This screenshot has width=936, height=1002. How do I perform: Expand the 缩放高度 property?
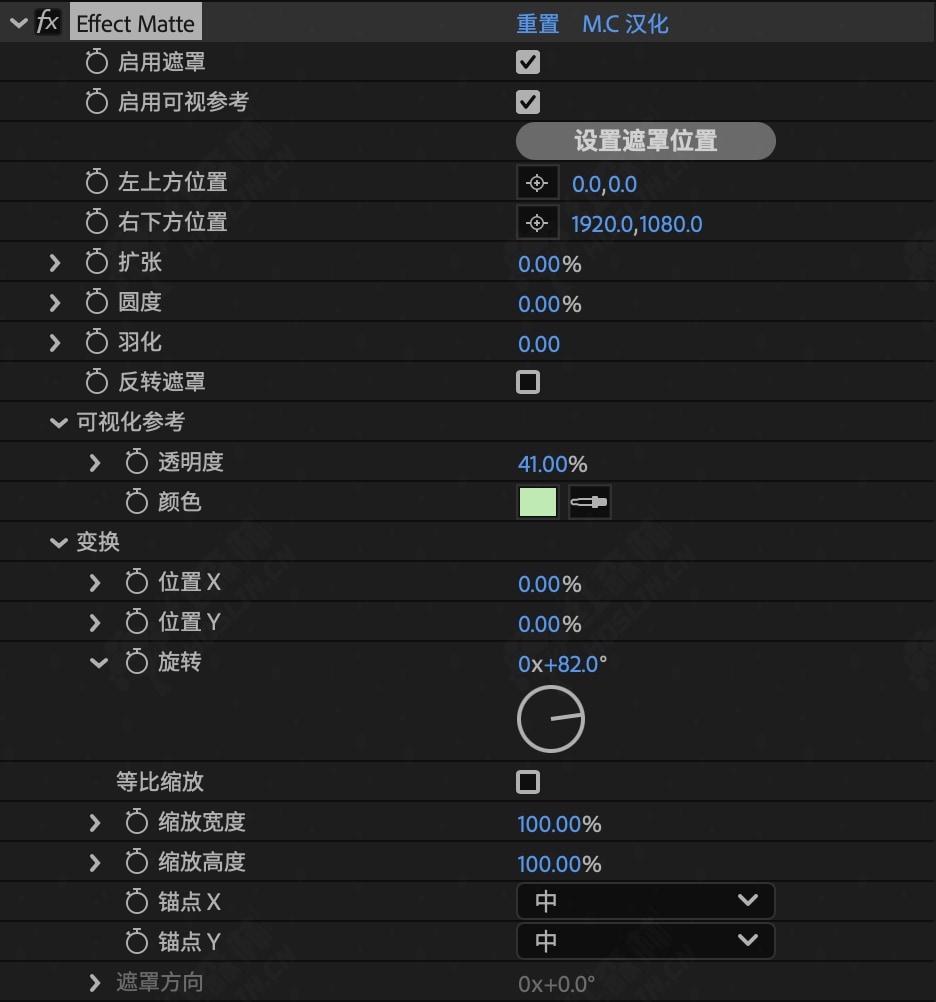[x=95, y=863]
